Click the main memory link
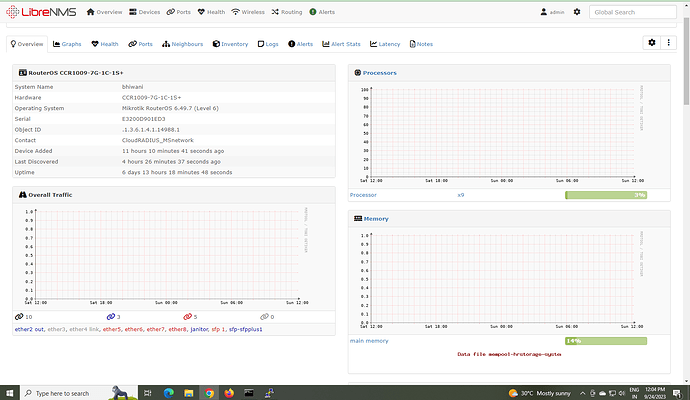The image size is (690, 400). (369, 341)
